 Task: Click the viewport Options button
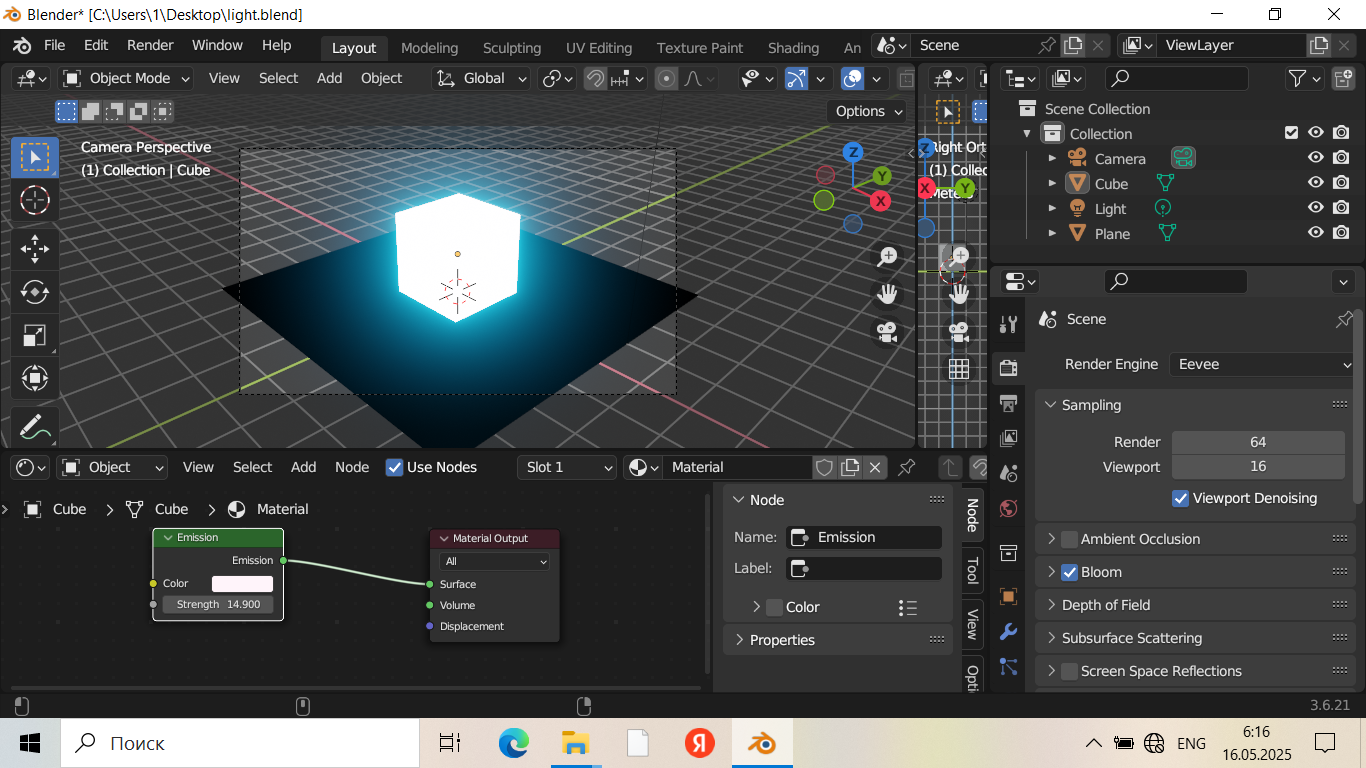(867, 111)
